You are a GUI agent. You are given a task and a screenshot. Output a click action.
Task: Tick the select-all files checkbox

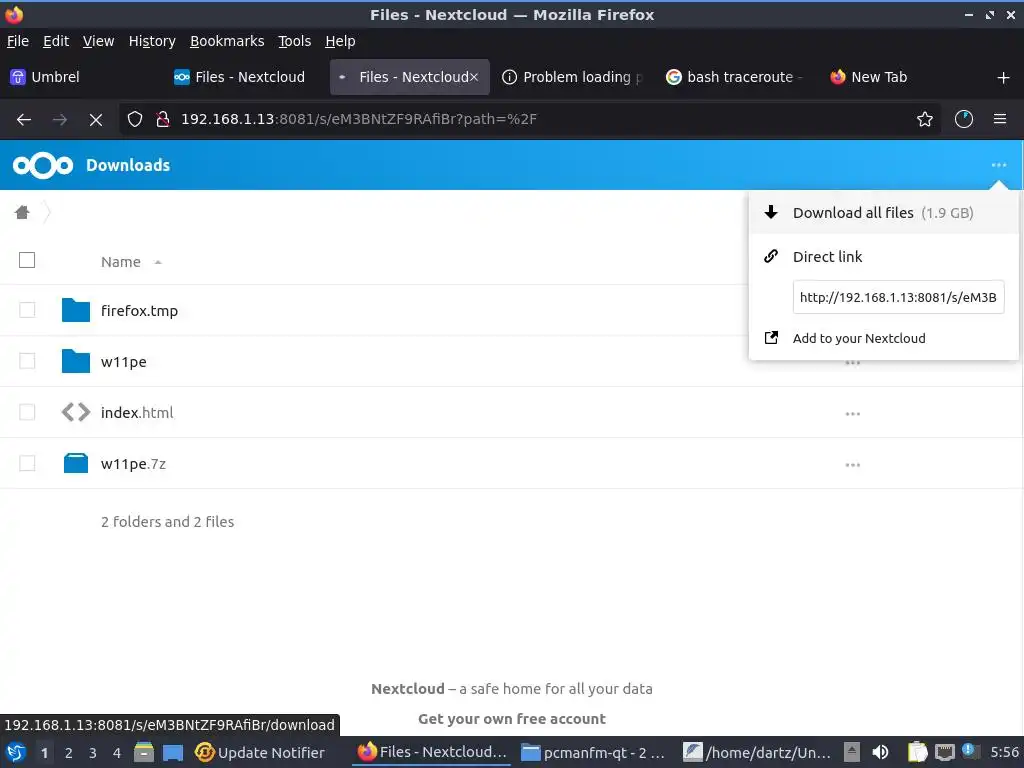point(27,260)
